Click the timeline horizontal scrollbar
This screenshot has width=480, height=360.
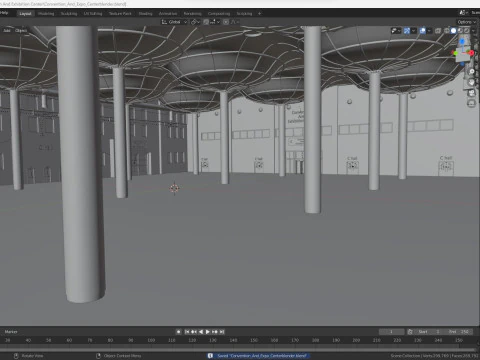(238, 349)
